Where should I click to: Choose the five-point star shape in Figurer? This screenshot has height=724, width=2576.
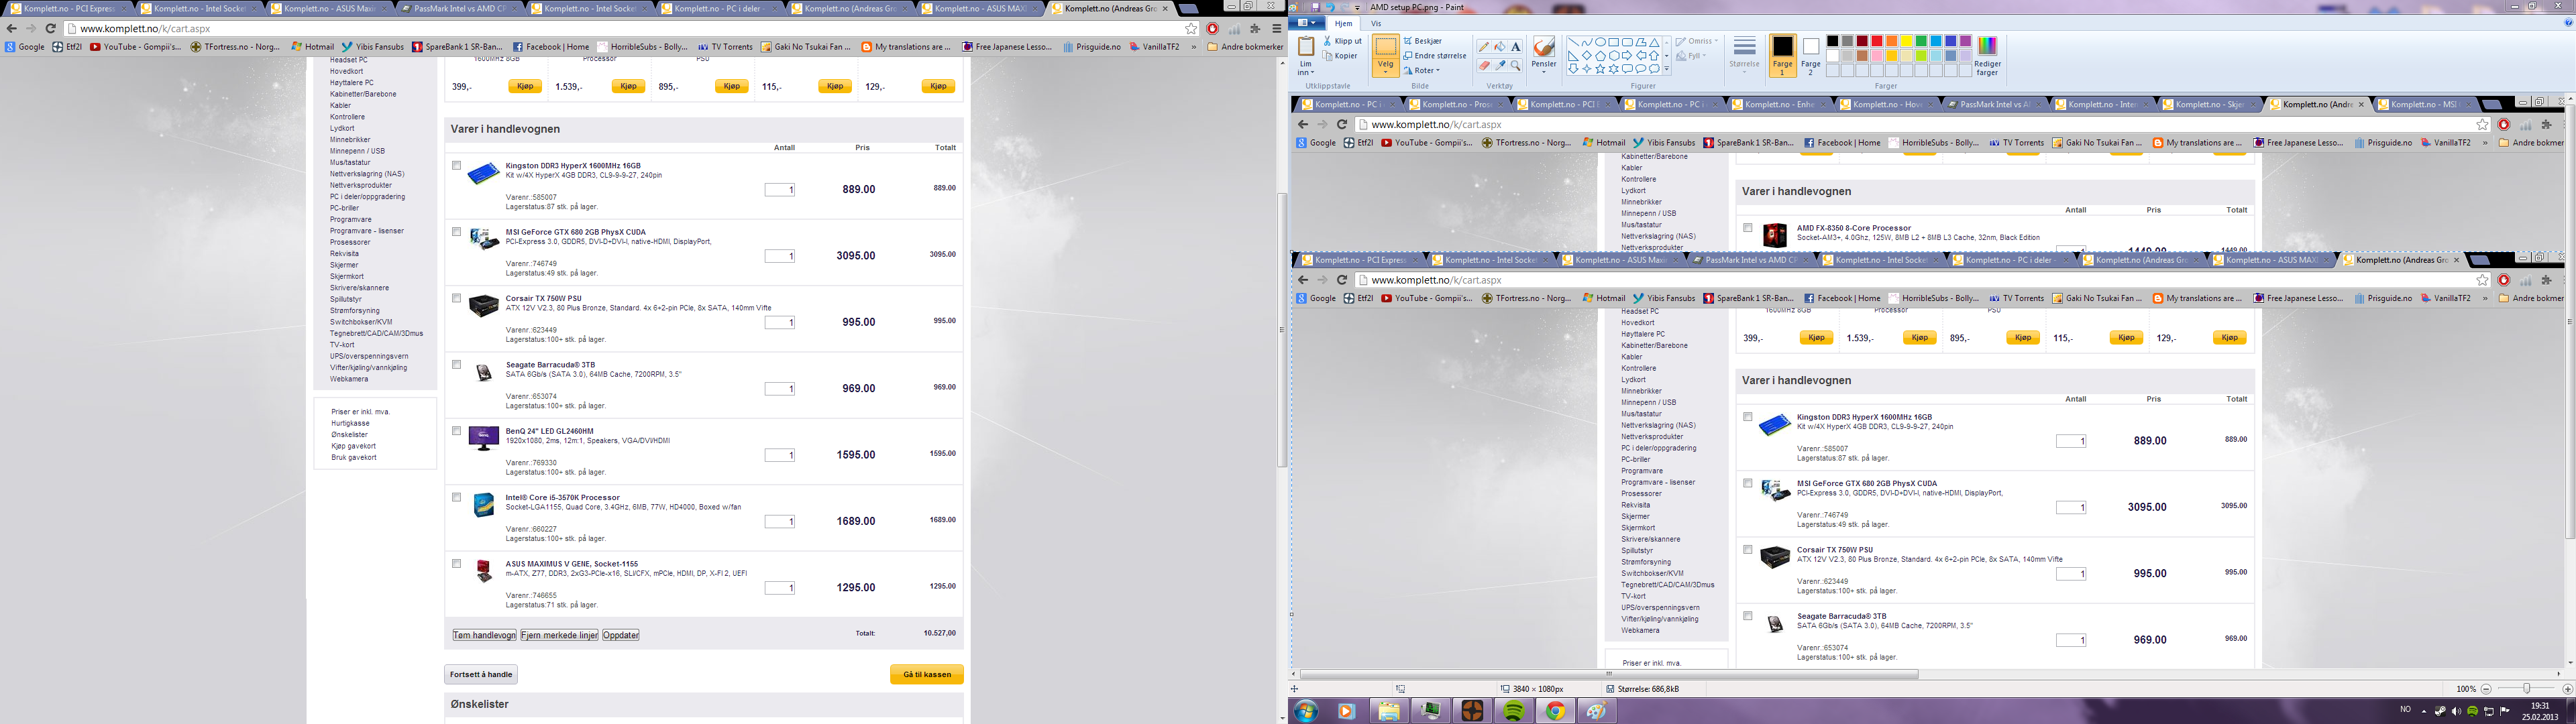pos(1600,69)
